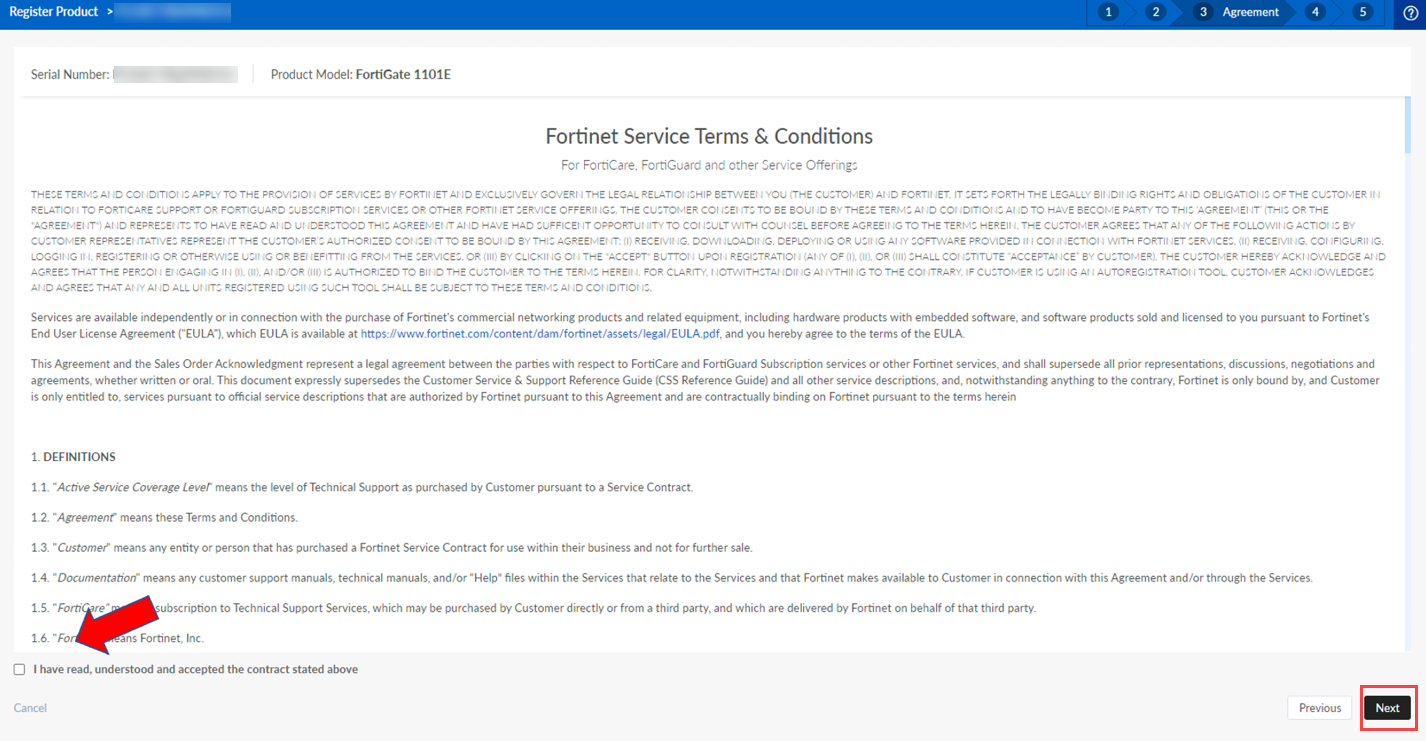Click the acceptance checkbox label text
The width and height of the screenshot is (1426, 741).
coord(194,668)
